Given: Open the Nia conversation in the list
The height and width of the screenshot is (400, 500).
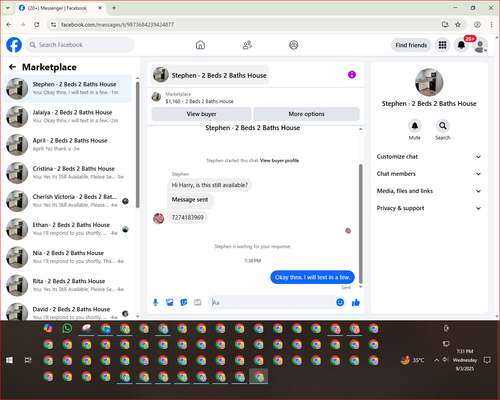Looking at the screenshot, I should 68,257.
